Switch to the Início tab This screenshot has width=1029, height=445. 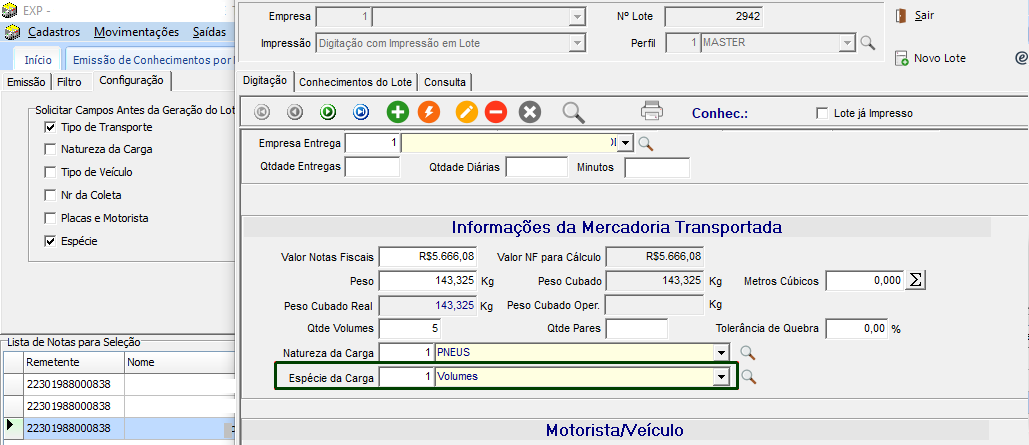38,60
